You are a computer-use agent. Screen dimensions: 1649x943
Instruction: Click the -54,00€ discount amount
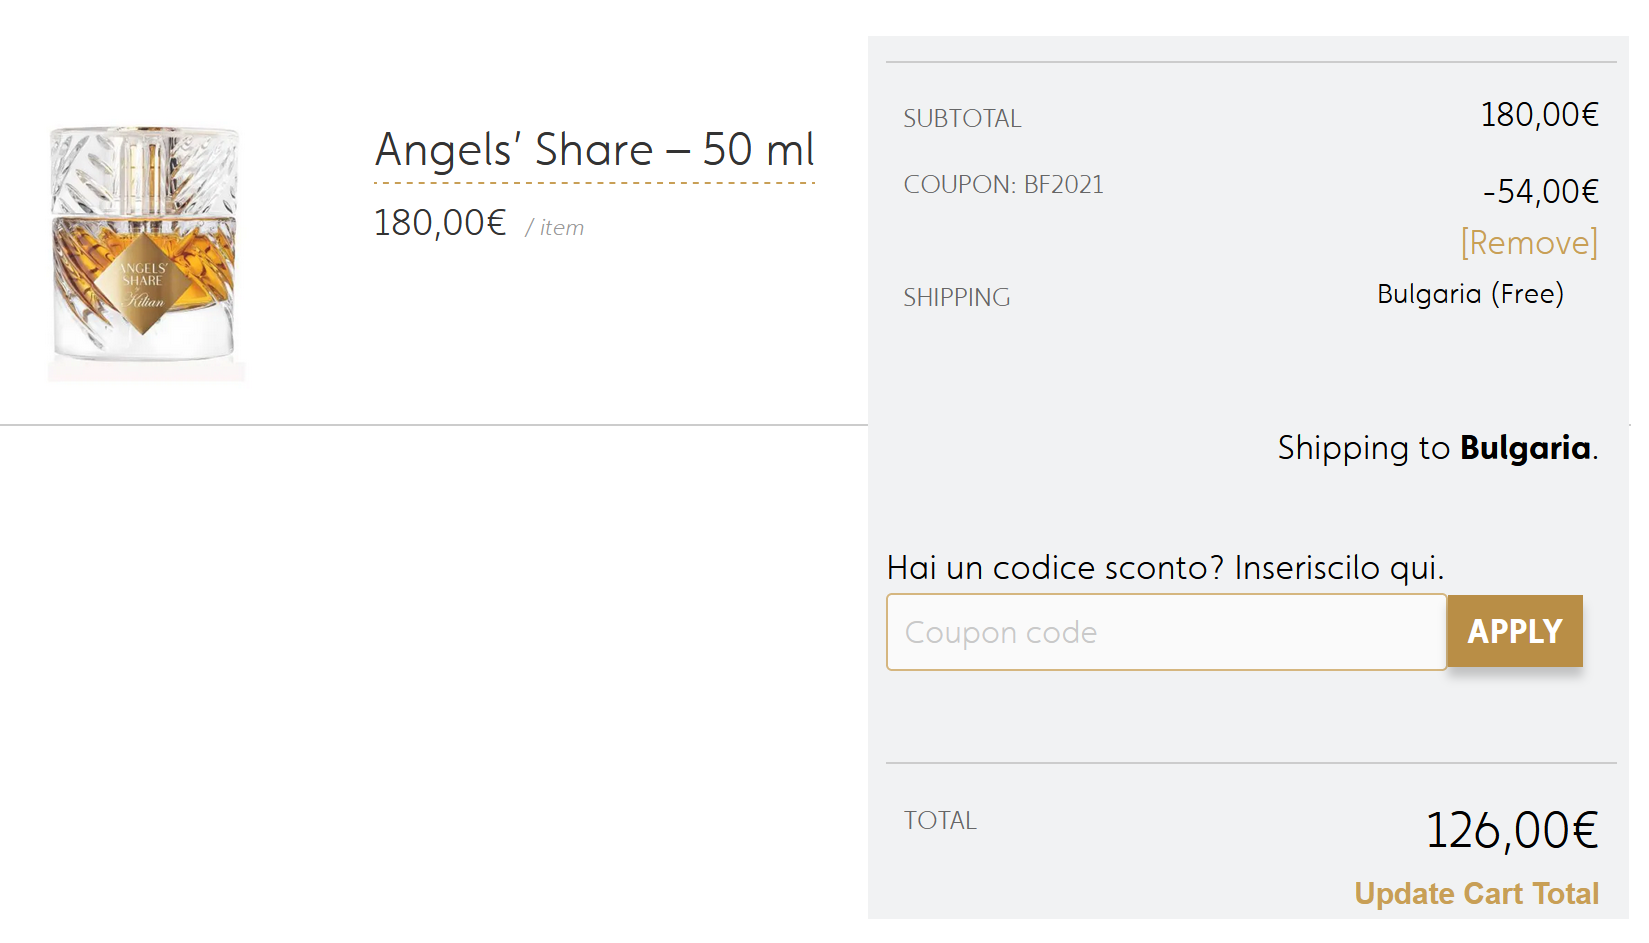coord(1540,191)
